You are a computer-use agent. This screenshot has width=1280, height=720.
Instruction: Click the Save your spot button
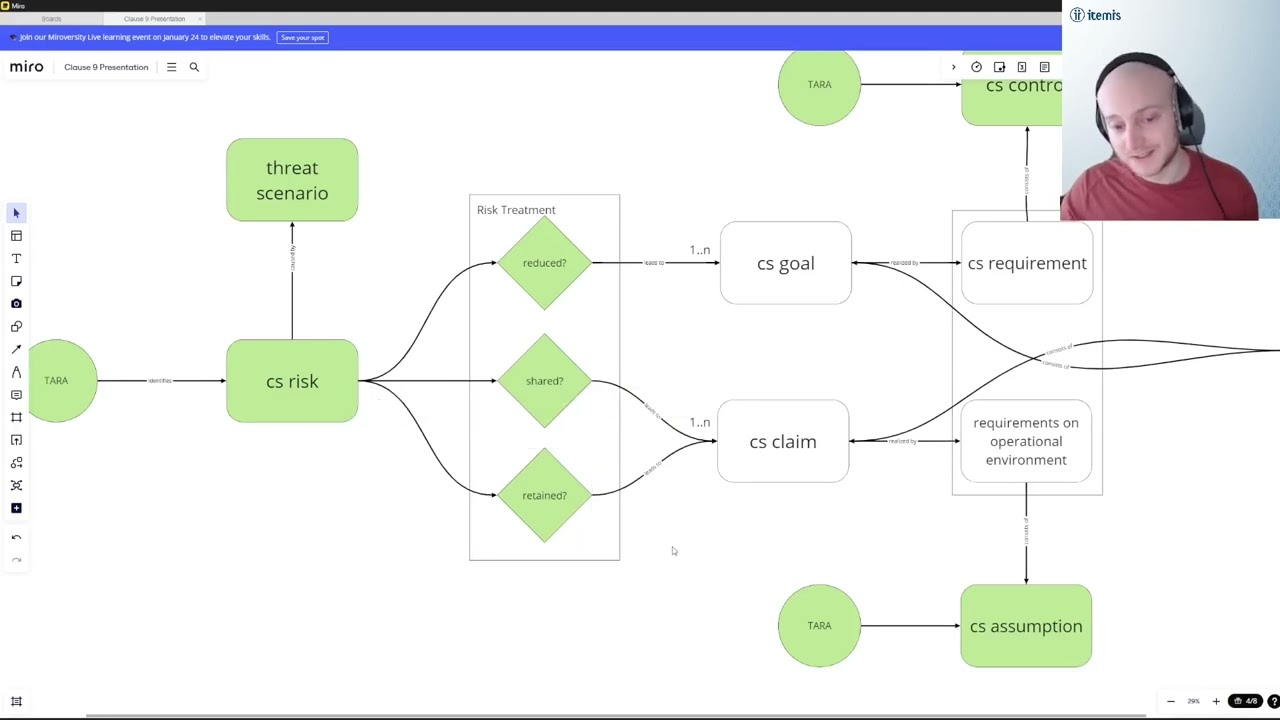303,37
